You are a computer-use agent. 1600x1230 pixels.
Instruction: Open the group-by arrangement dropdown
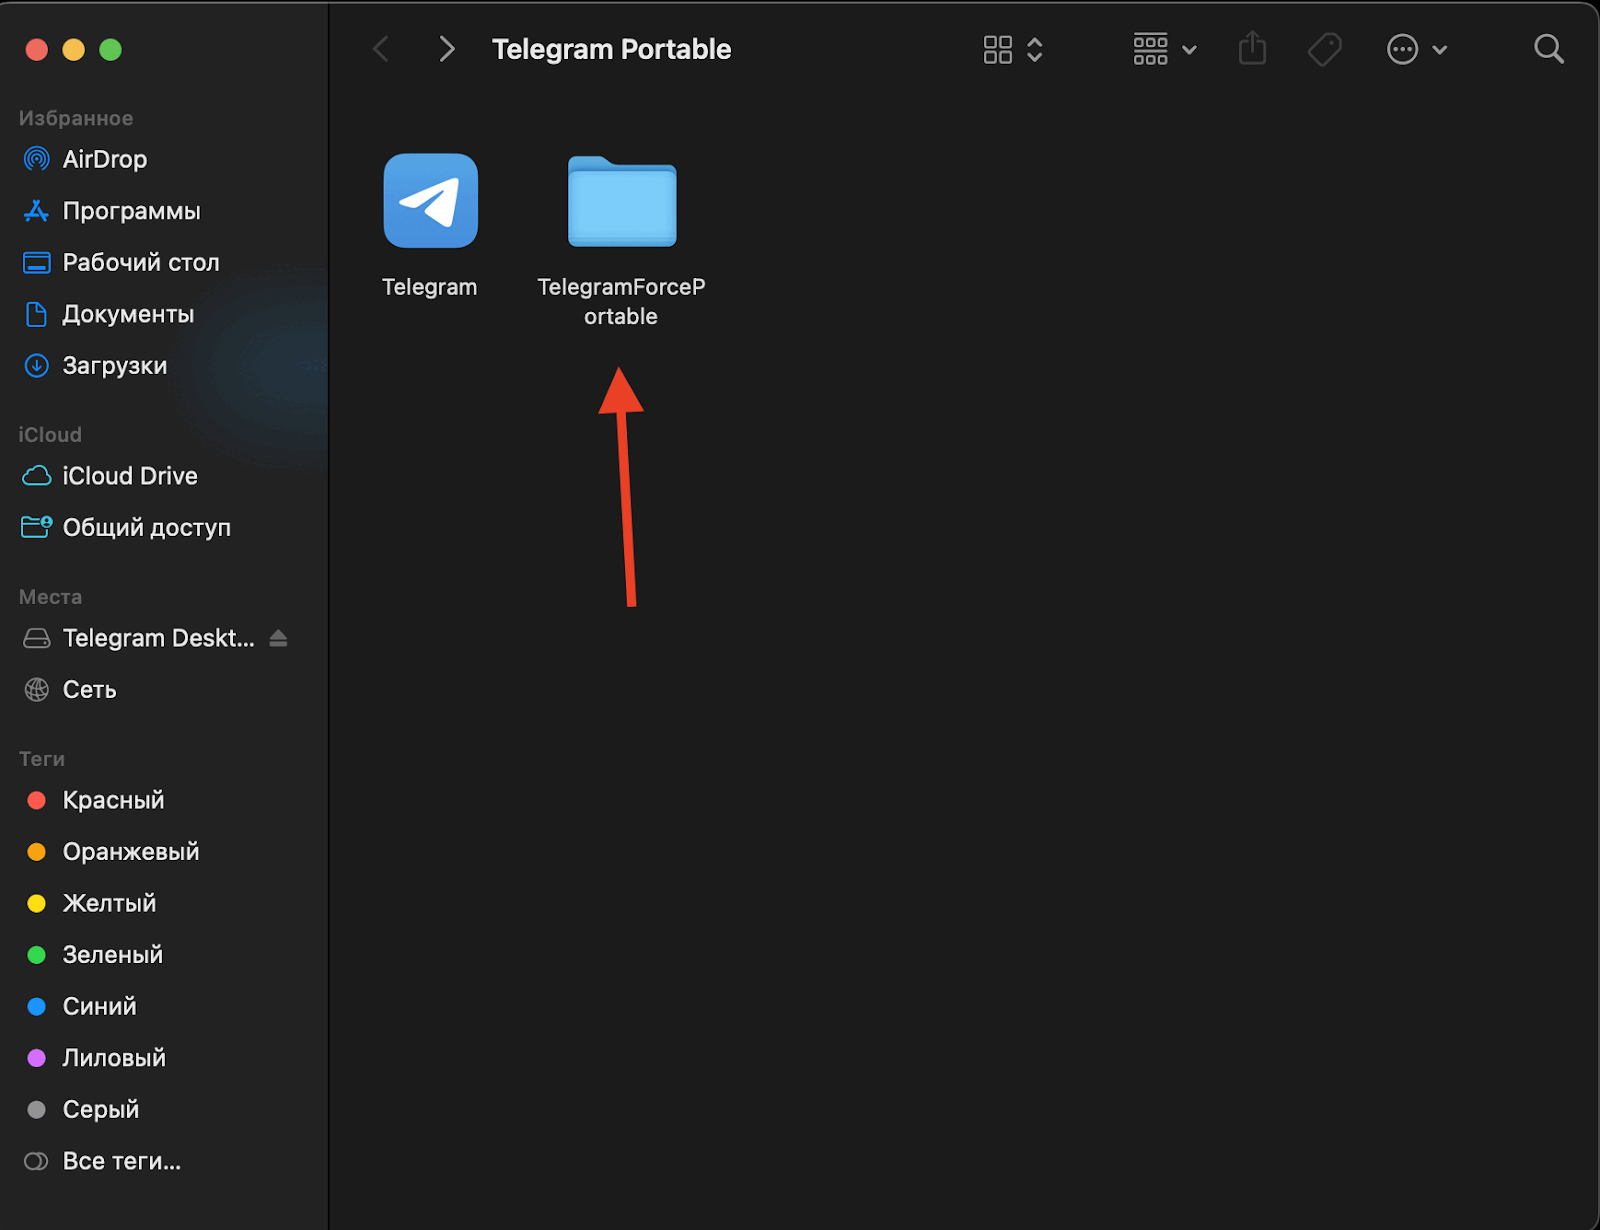pyautogui.click(x=1164, y=49)
